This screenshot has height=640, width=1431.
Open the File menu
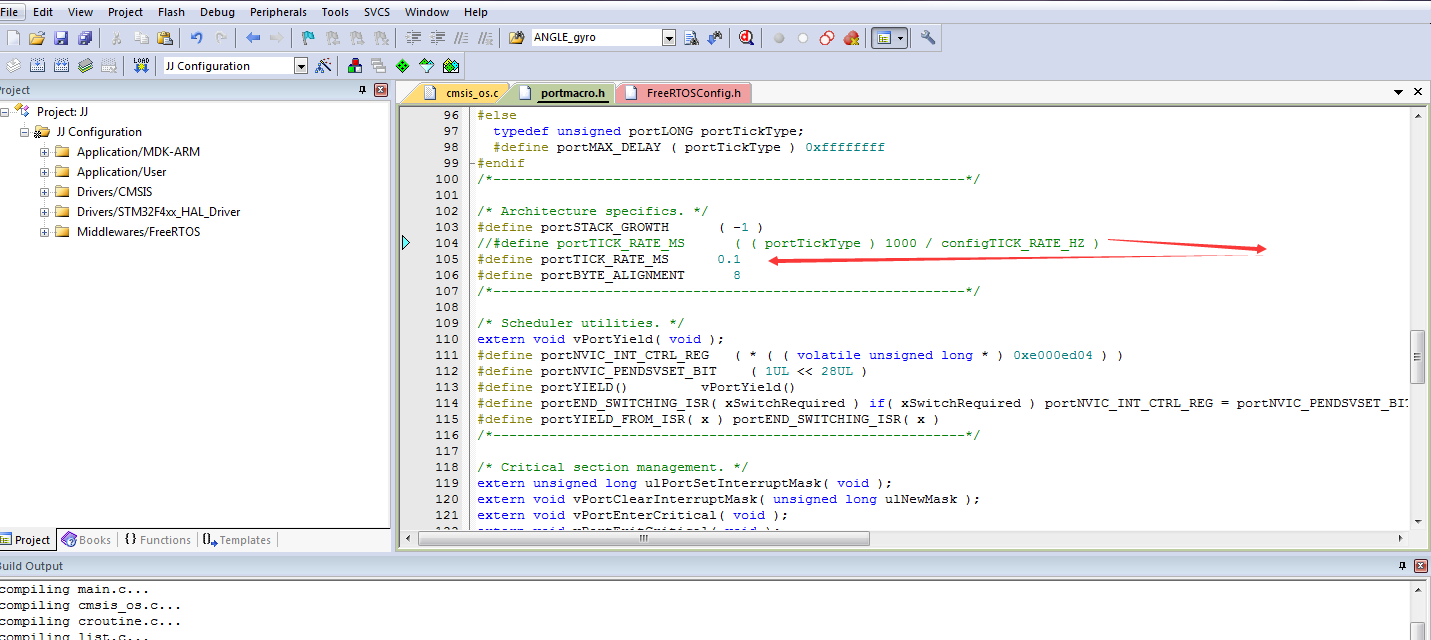pyautogui.click(x=9, y=12)
